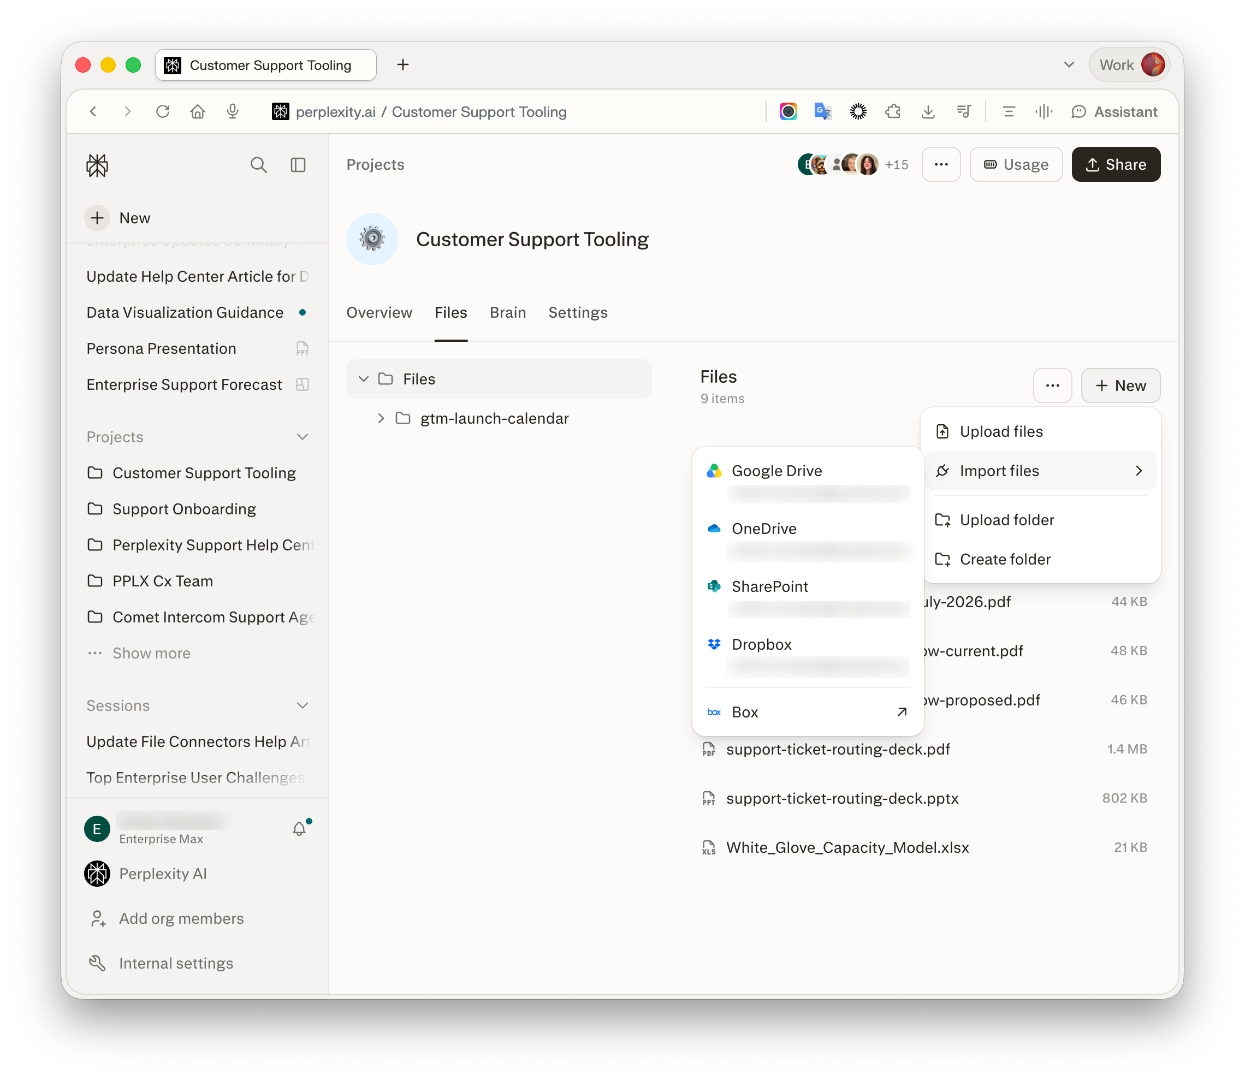The image size is (1245, 1080).
Task: Go back with the browser back arrow
Action: click(x=93, y=112)
